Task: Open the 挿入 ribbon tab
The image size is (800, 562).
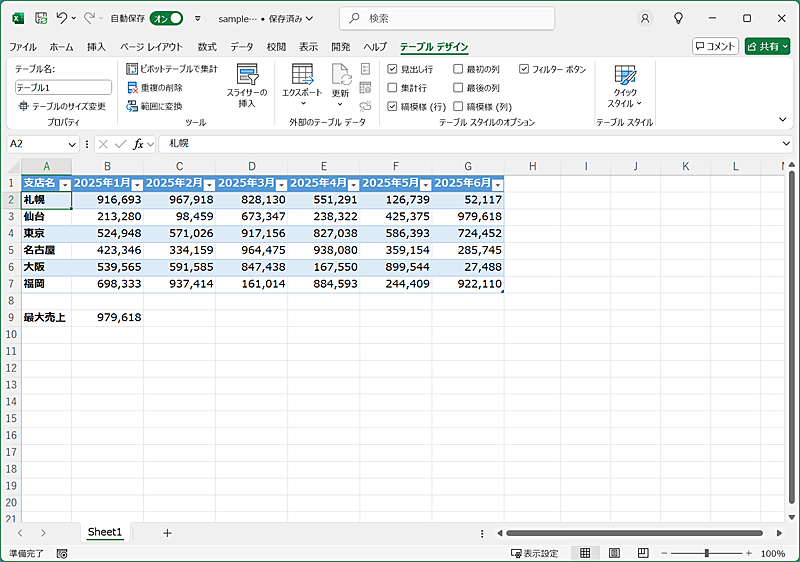Action: tap(96, 47)
